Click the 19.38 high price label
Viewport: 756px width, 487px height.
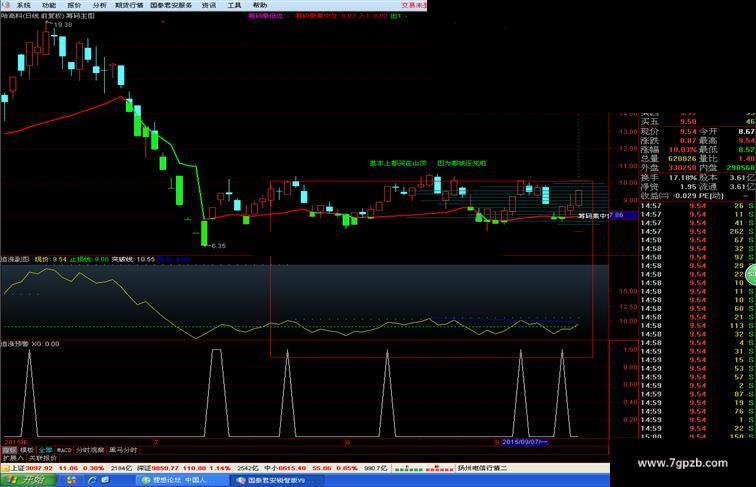point(63,25)
